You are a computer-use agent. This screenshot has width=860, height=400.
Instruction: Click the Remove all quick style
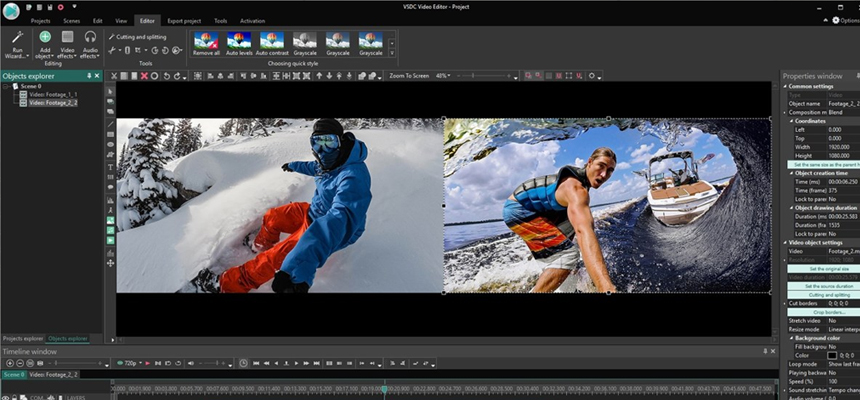[206, 42]
